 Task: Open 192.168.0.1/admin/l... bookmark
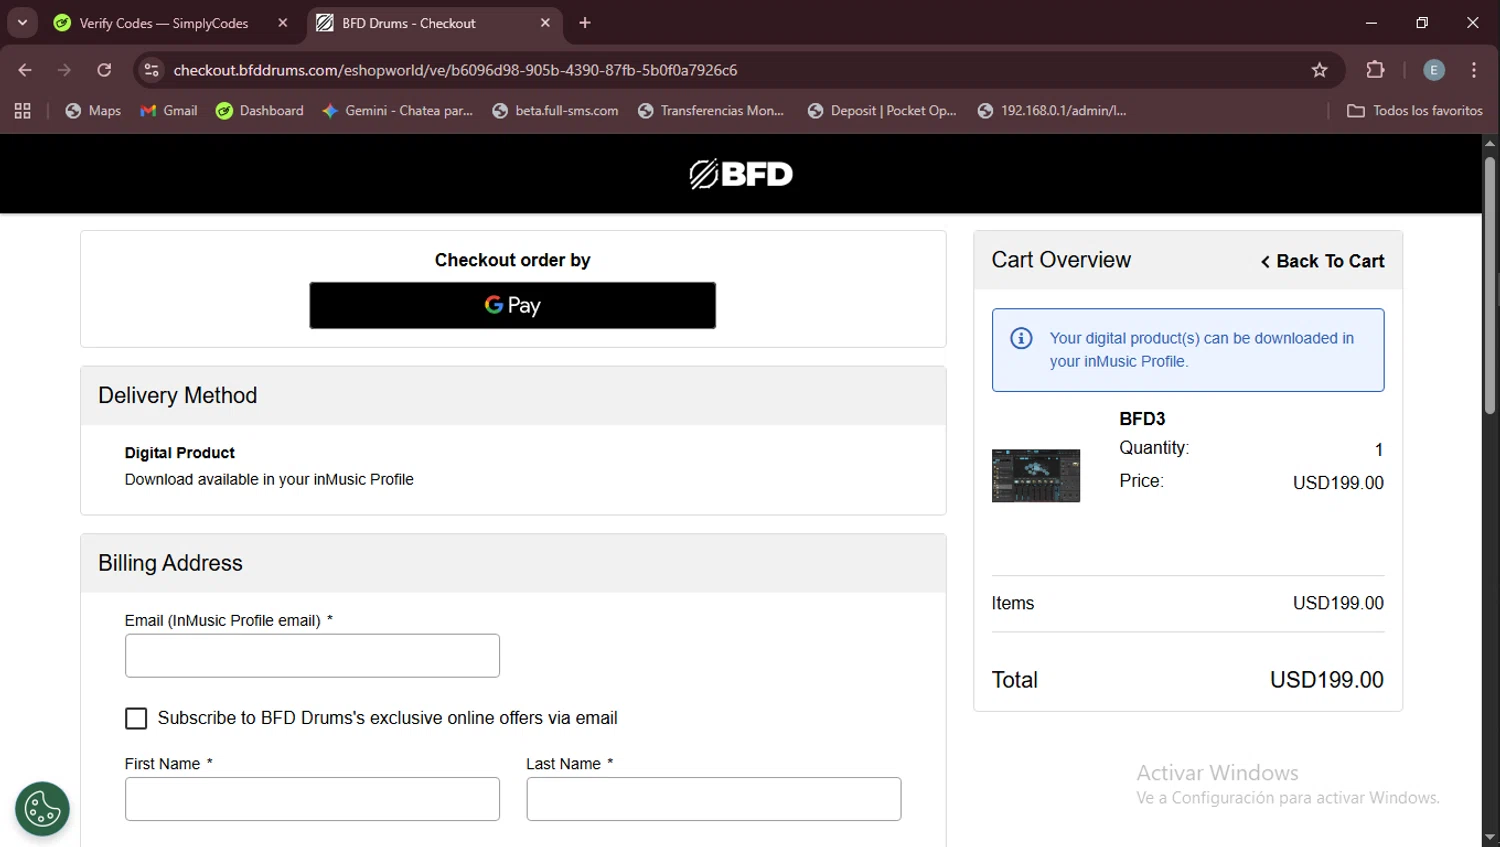1052,111
